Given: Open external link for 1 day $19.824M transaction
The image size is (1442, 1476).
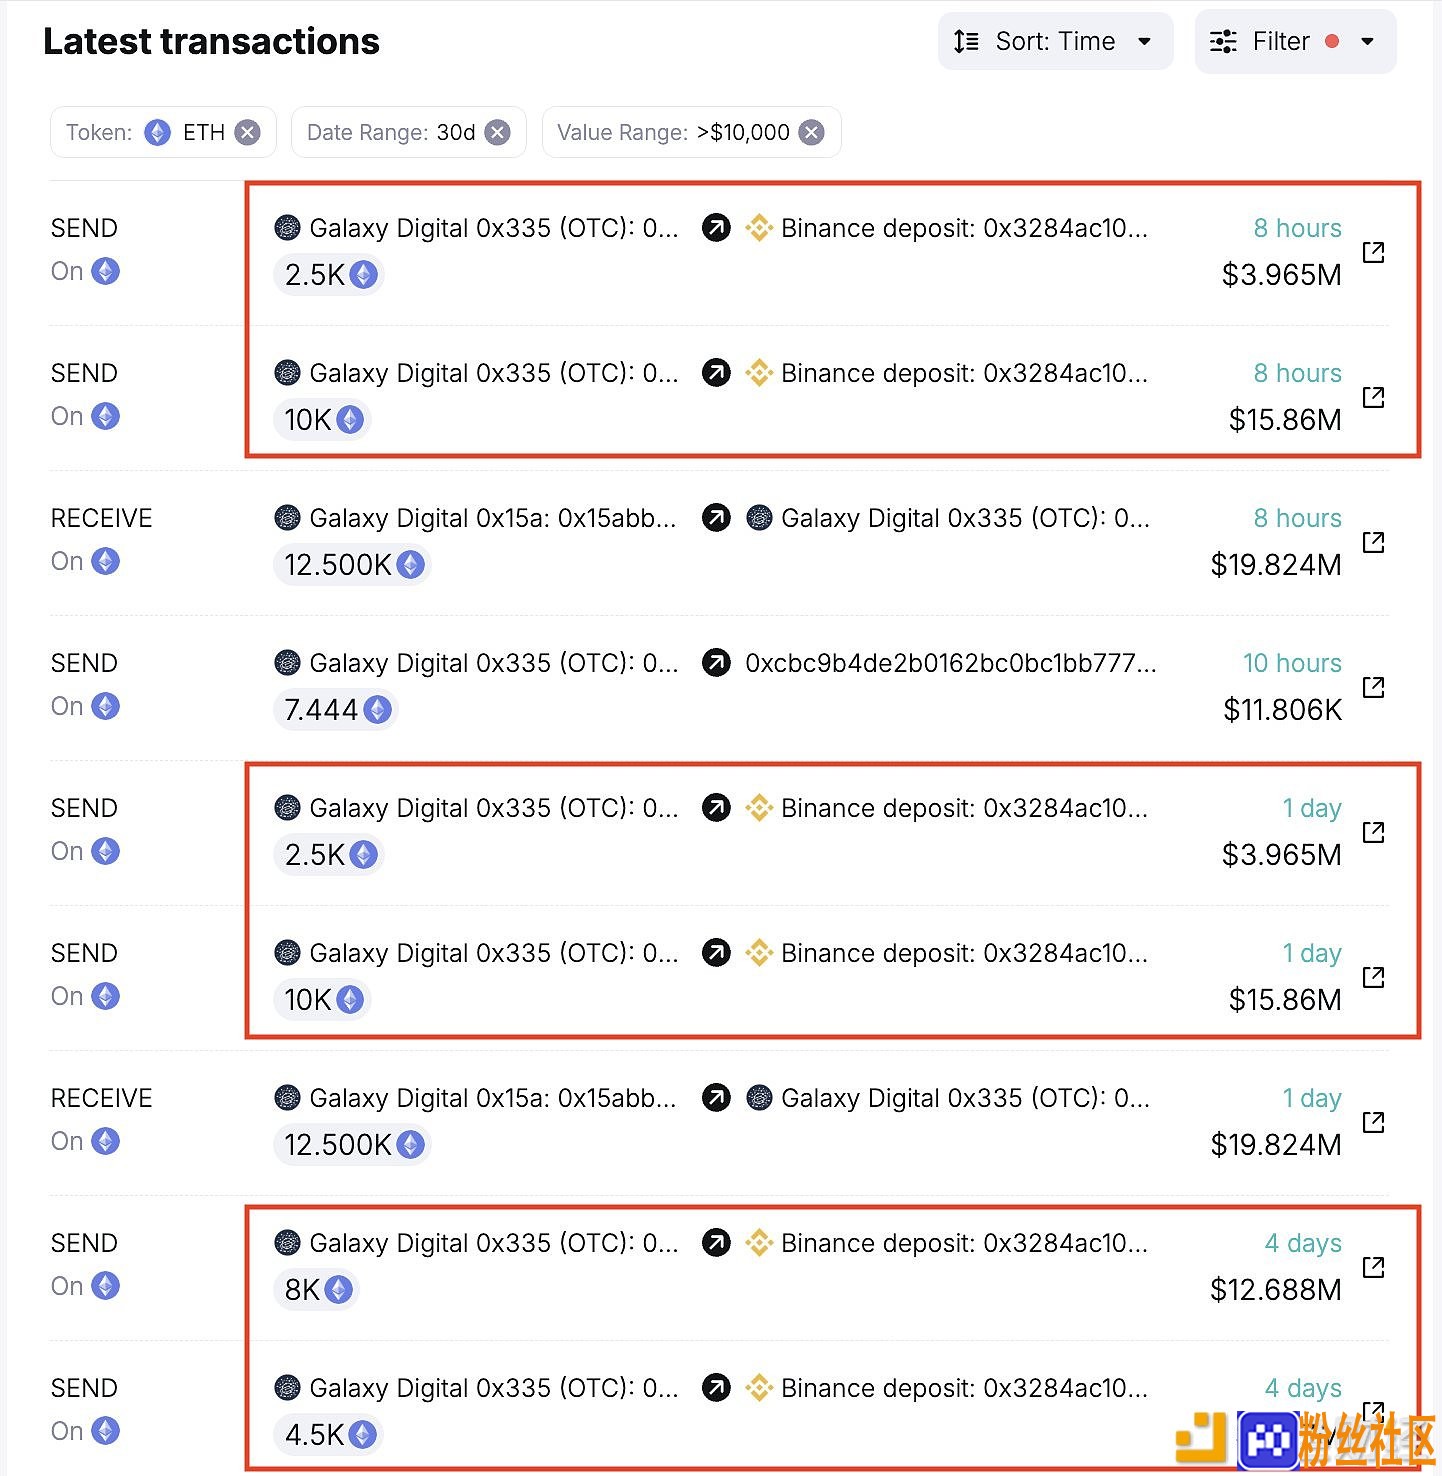Looking at the screenshot, I should pyautogui.click(x=1374, y=1122).
